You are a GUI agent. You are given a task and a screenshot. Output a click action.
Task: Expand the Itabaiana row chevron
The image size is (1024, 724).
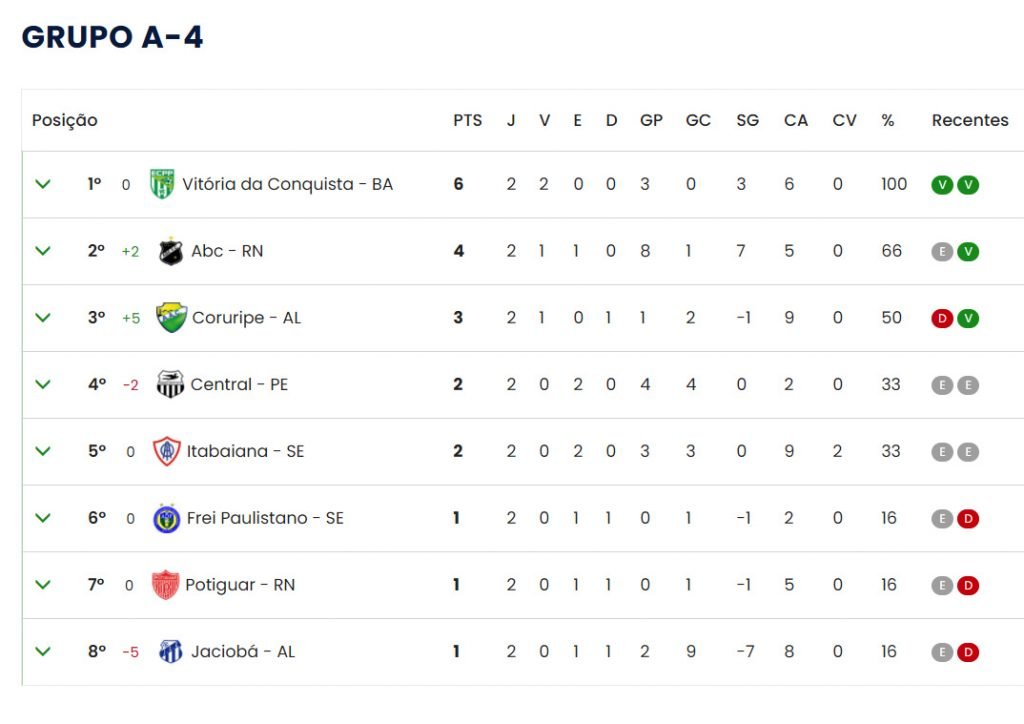[x=43, y=451]
